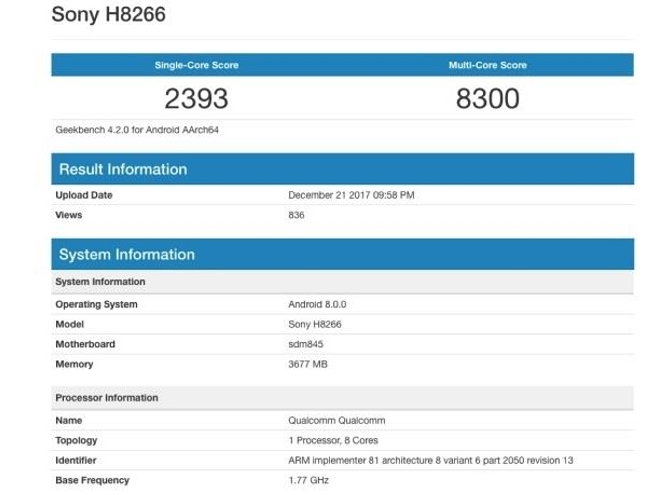Click the 1 Processor, 8 Cores value
This screenshot has width=650, height=495.
(x=333, y=440)
